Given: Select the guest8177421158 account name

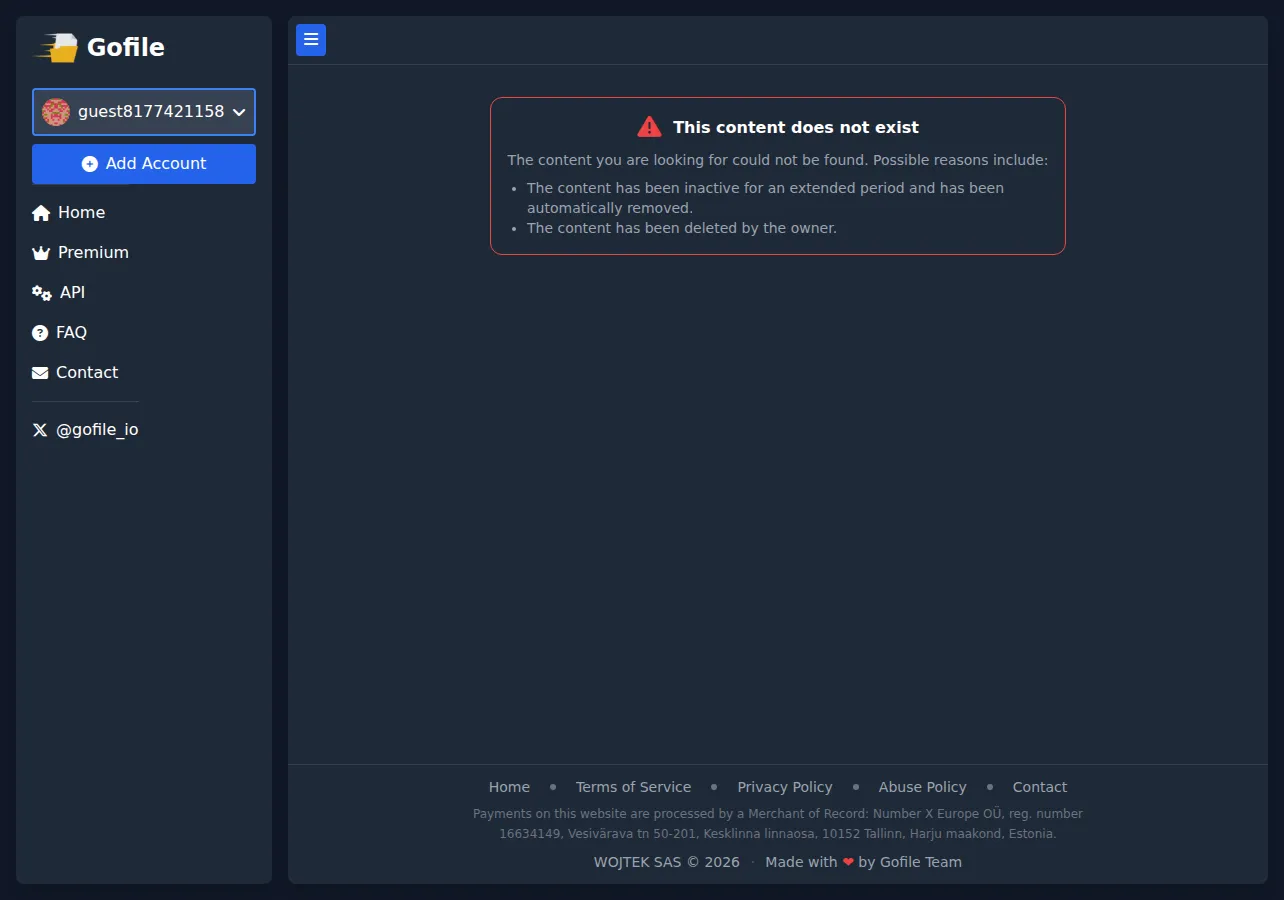Looking at the screenshot, I should tap(151, 112).
